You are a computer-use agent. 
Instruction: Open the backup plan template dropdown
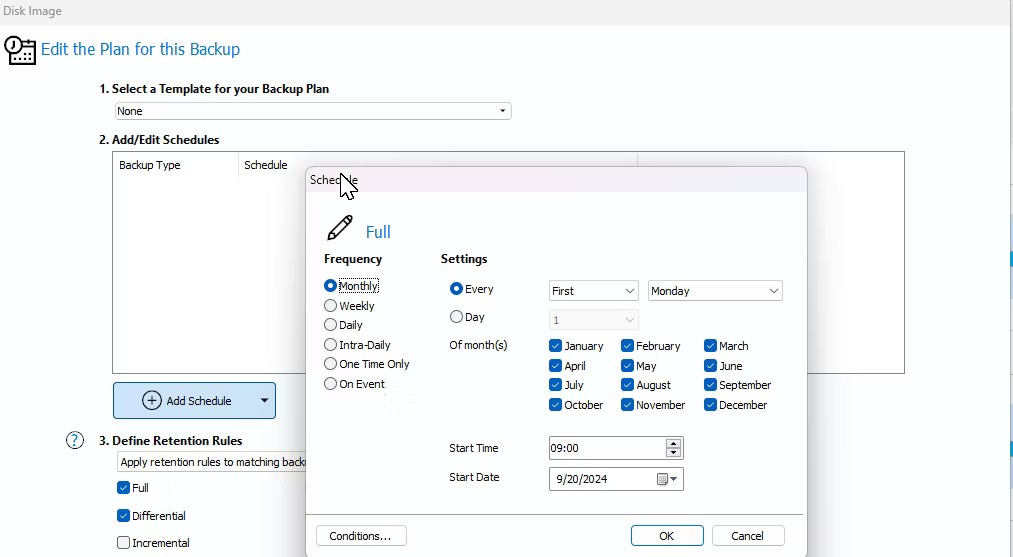click(x=312, y=111)
